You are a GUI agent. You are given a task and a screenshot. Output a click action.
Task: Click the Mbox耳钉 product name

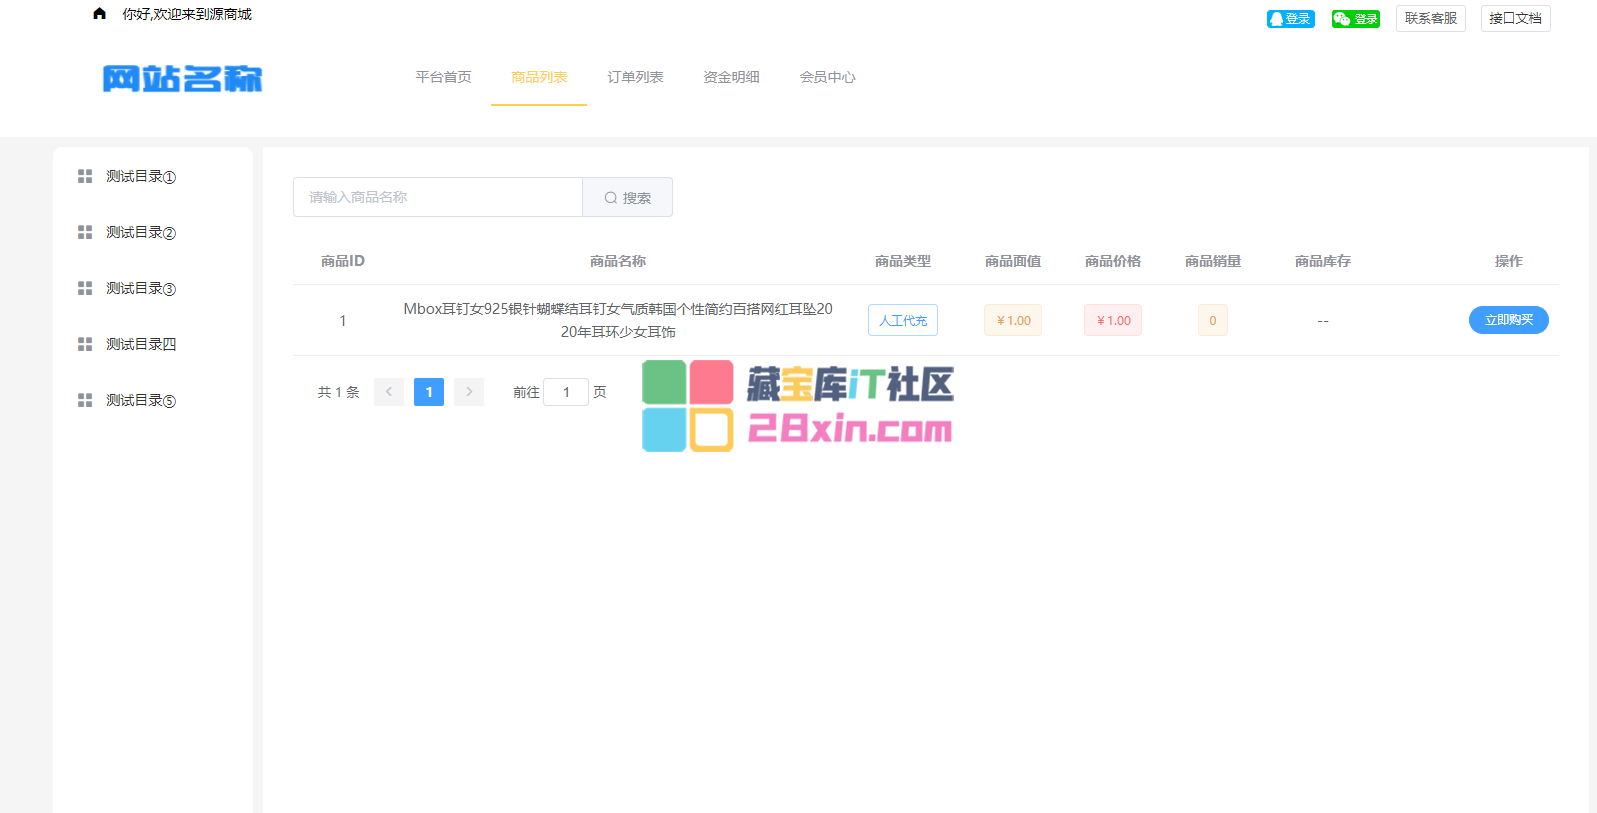pyautogui.click(x=618, y=320)
